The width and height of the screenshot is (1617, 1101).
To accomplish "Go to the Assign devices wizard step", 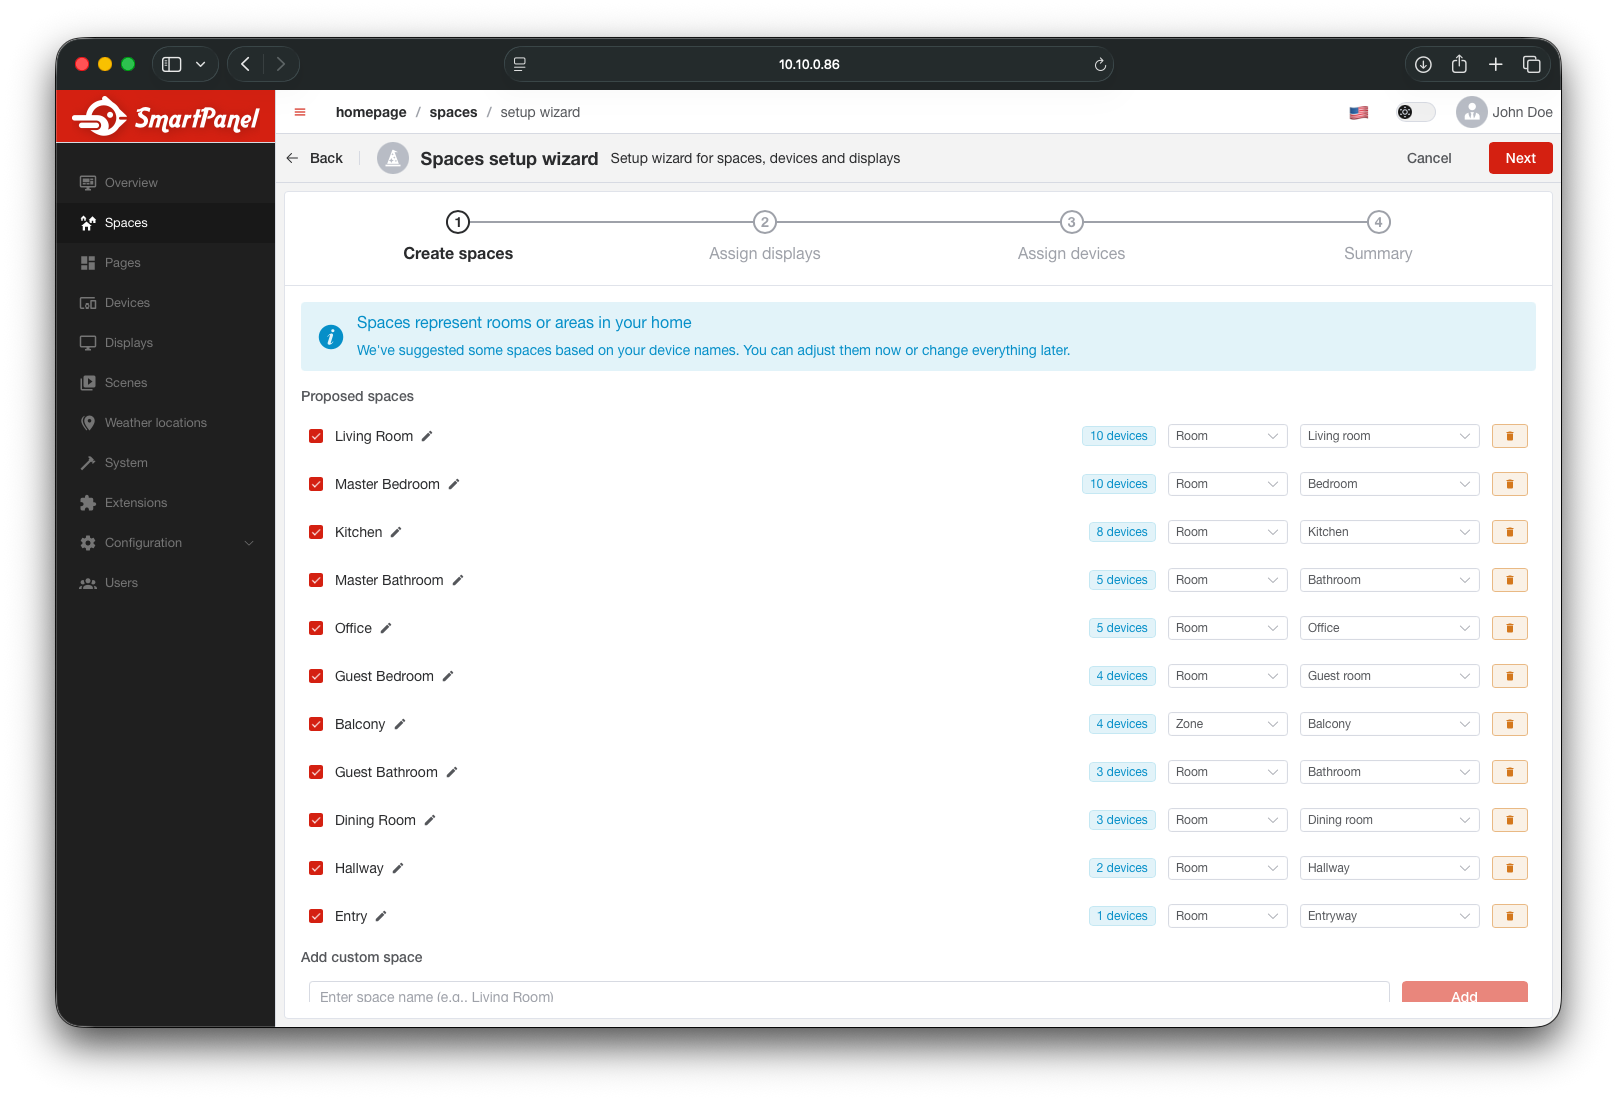I will click(x=1071, y=222).
